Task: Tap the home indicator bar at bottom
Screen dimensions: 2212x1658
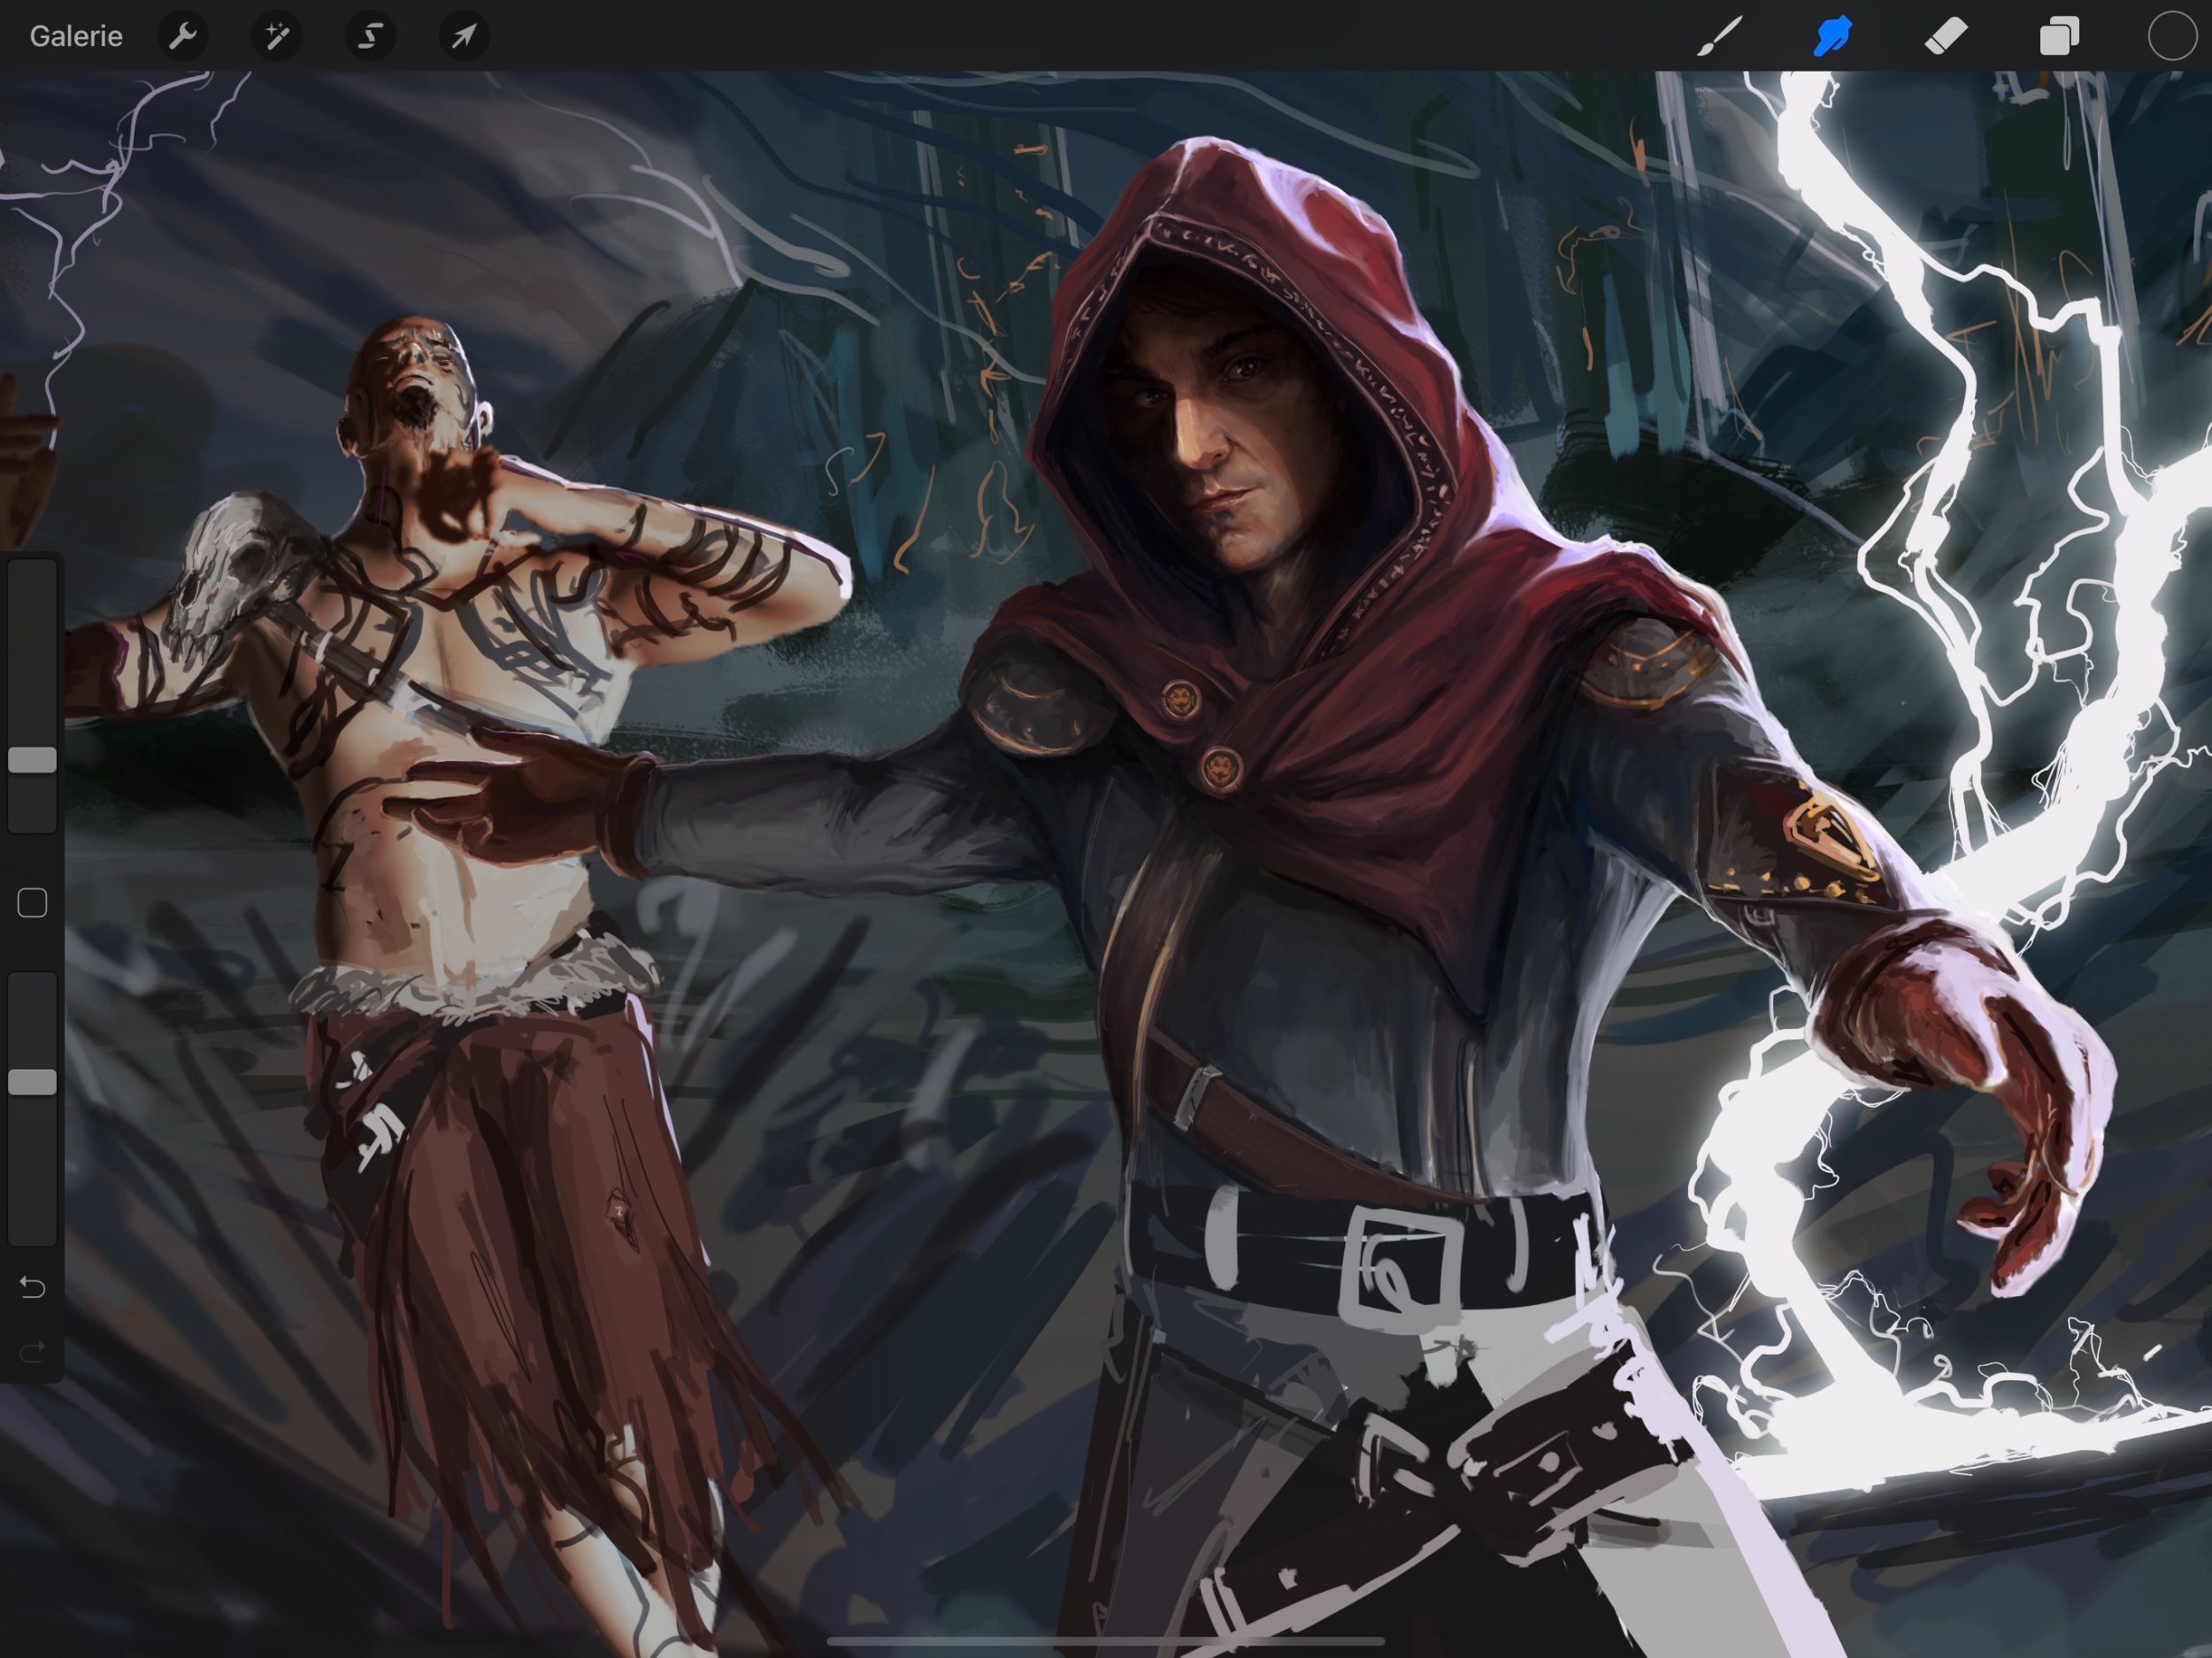Action: [1105, 1641]
